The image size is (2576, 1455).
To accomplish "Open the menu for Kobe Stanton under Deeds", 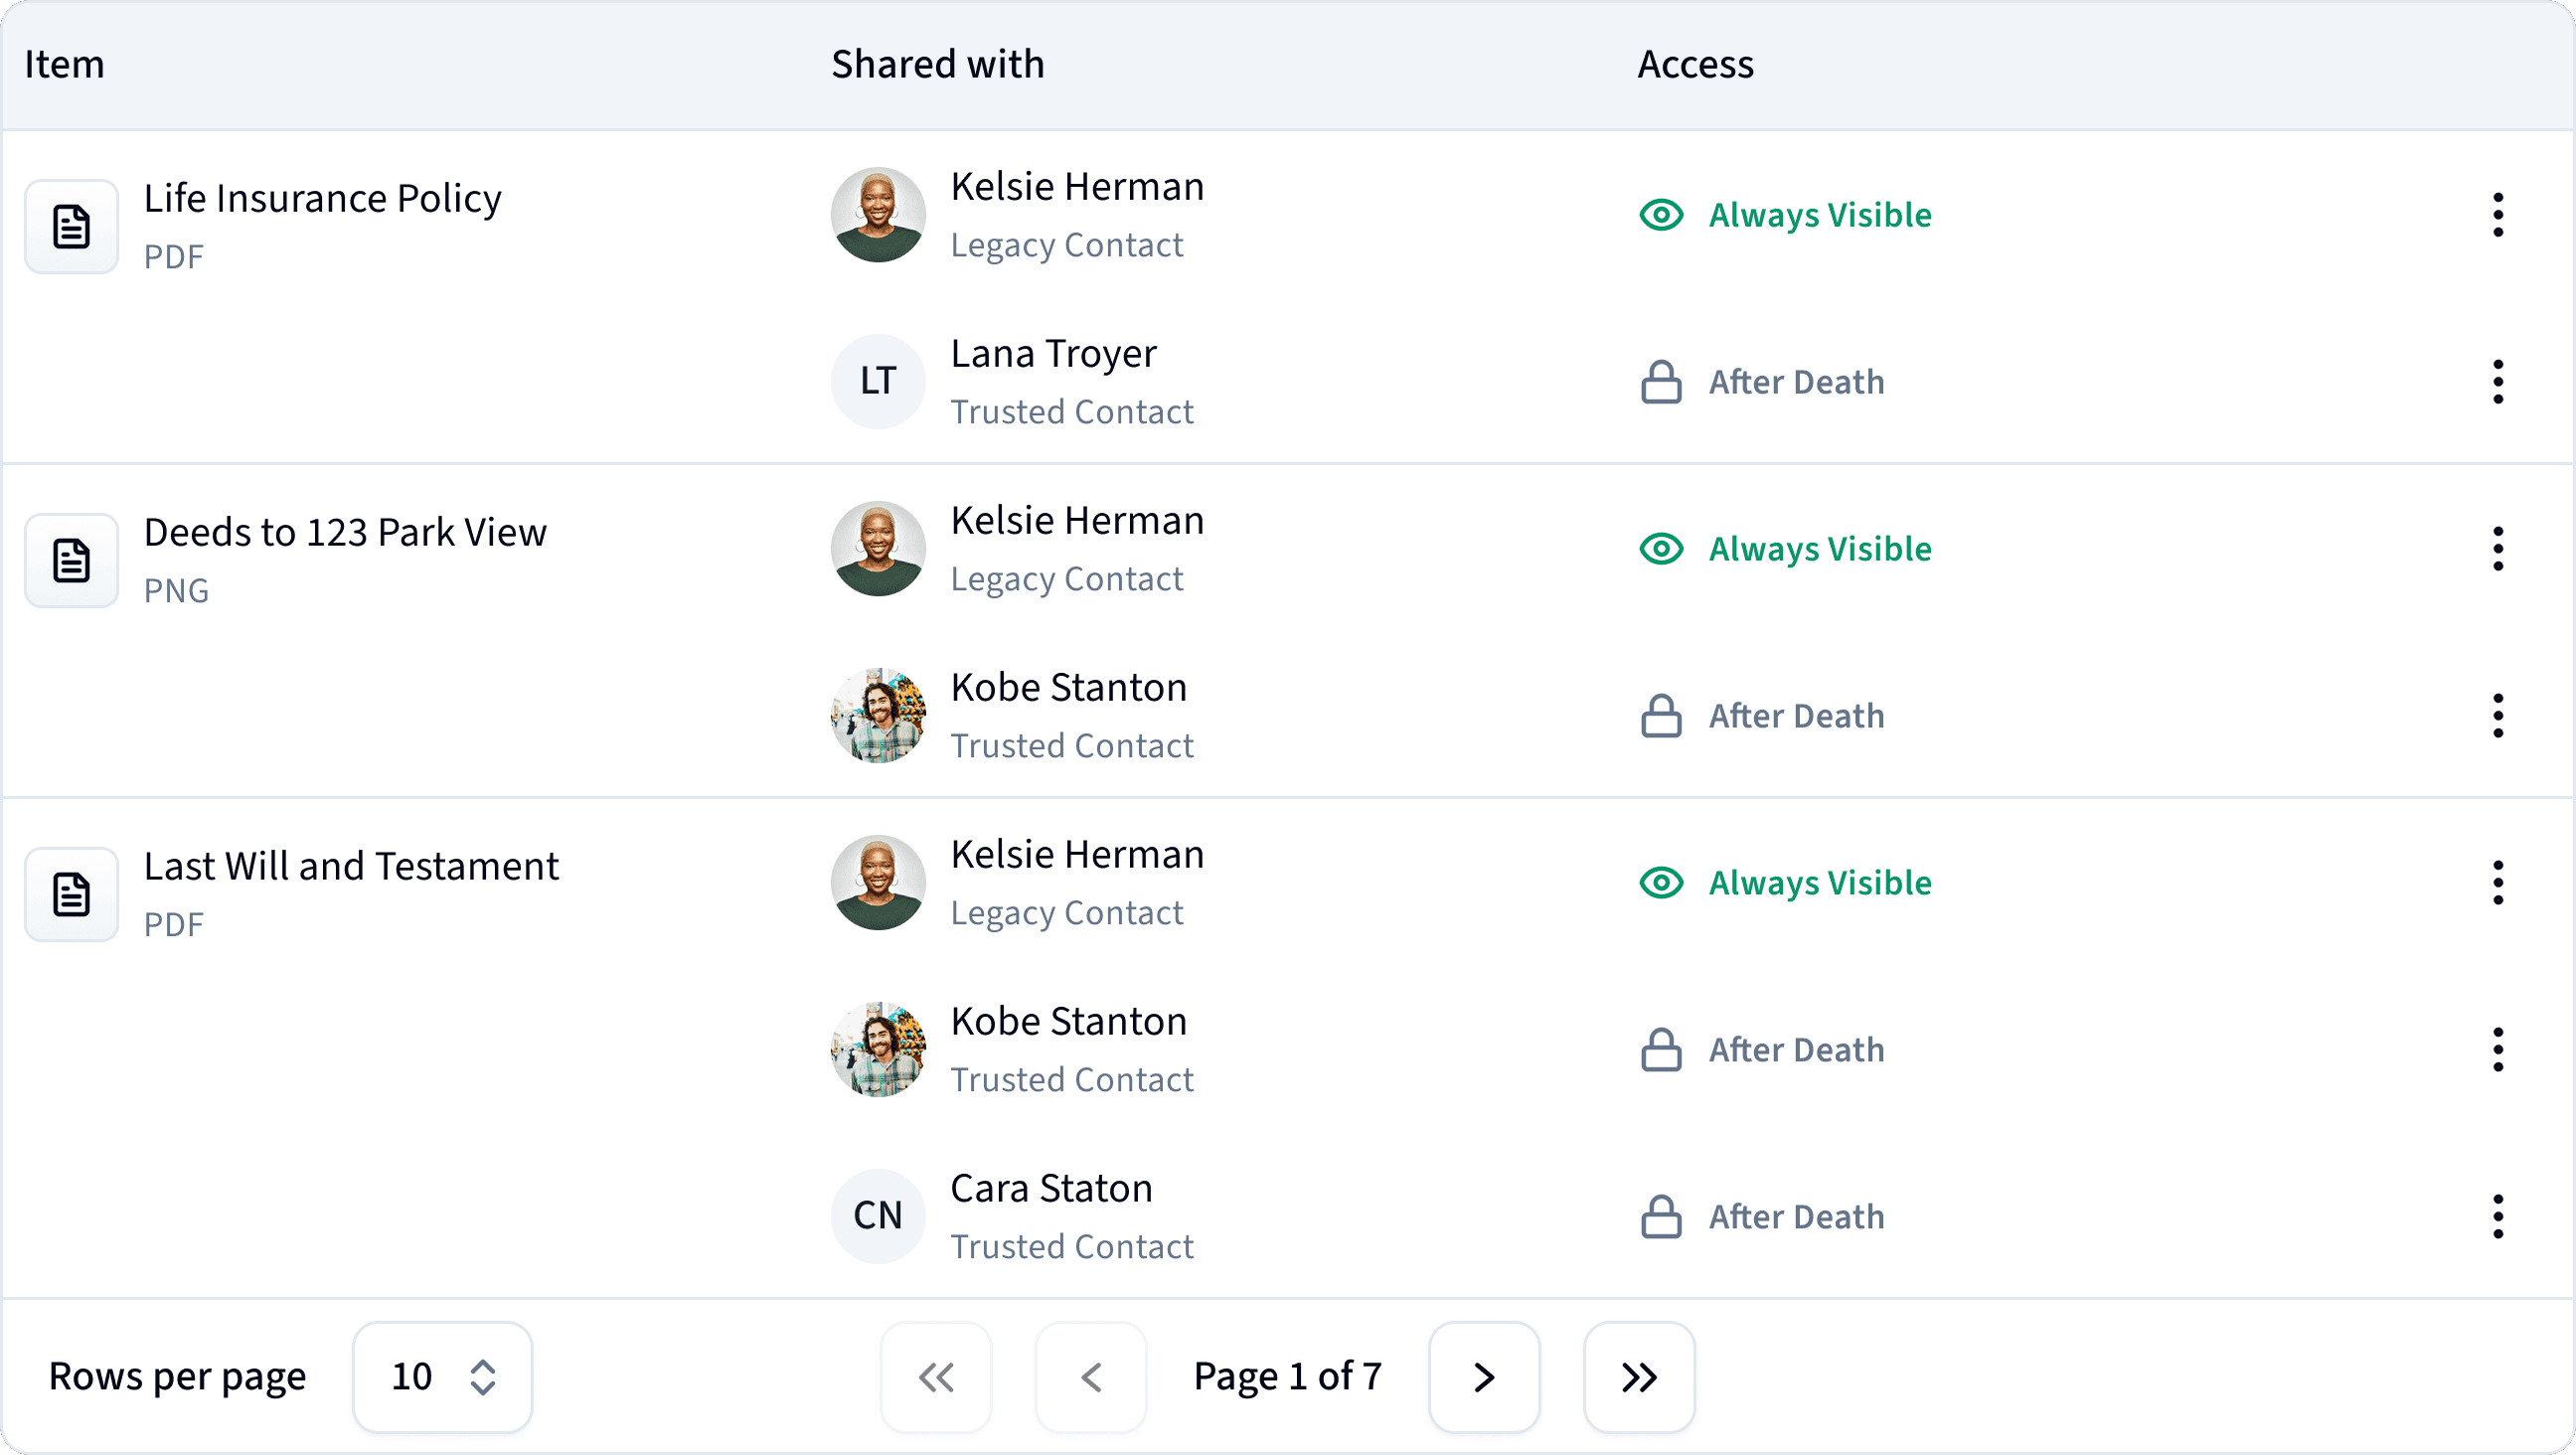I will click(x=2497, y=716).
